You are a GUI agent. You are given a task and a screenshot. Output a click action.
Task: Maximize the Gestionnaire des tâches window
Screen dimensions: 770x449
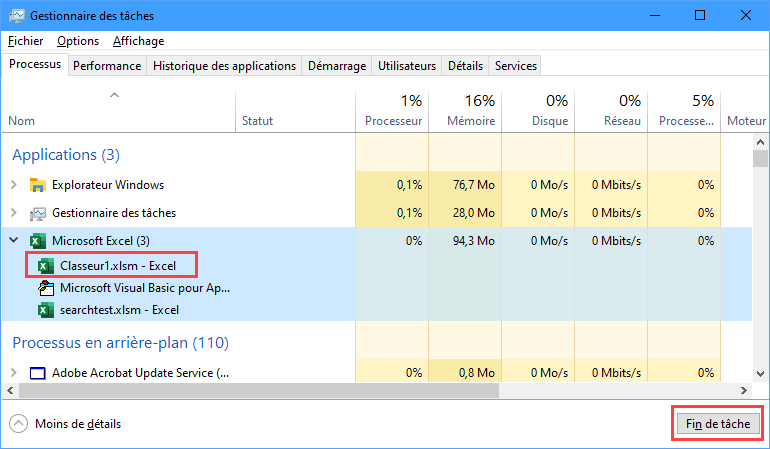[700, 15]
